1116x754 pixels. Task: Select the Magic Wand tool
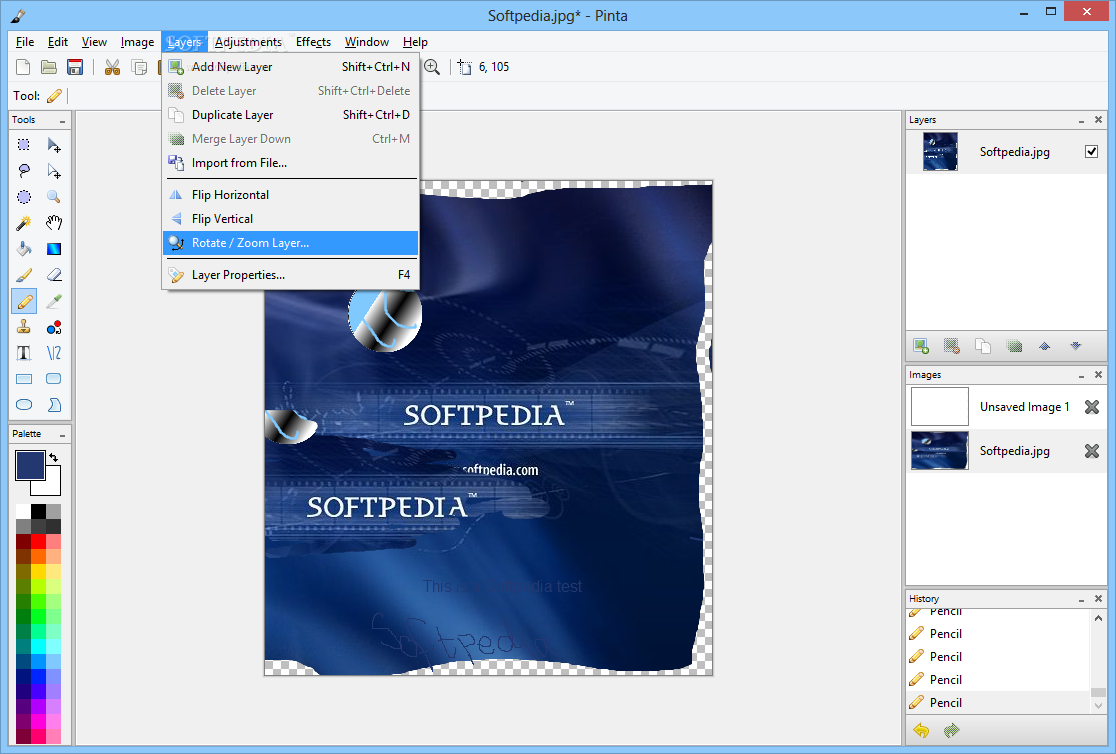(x=23, y=223)
